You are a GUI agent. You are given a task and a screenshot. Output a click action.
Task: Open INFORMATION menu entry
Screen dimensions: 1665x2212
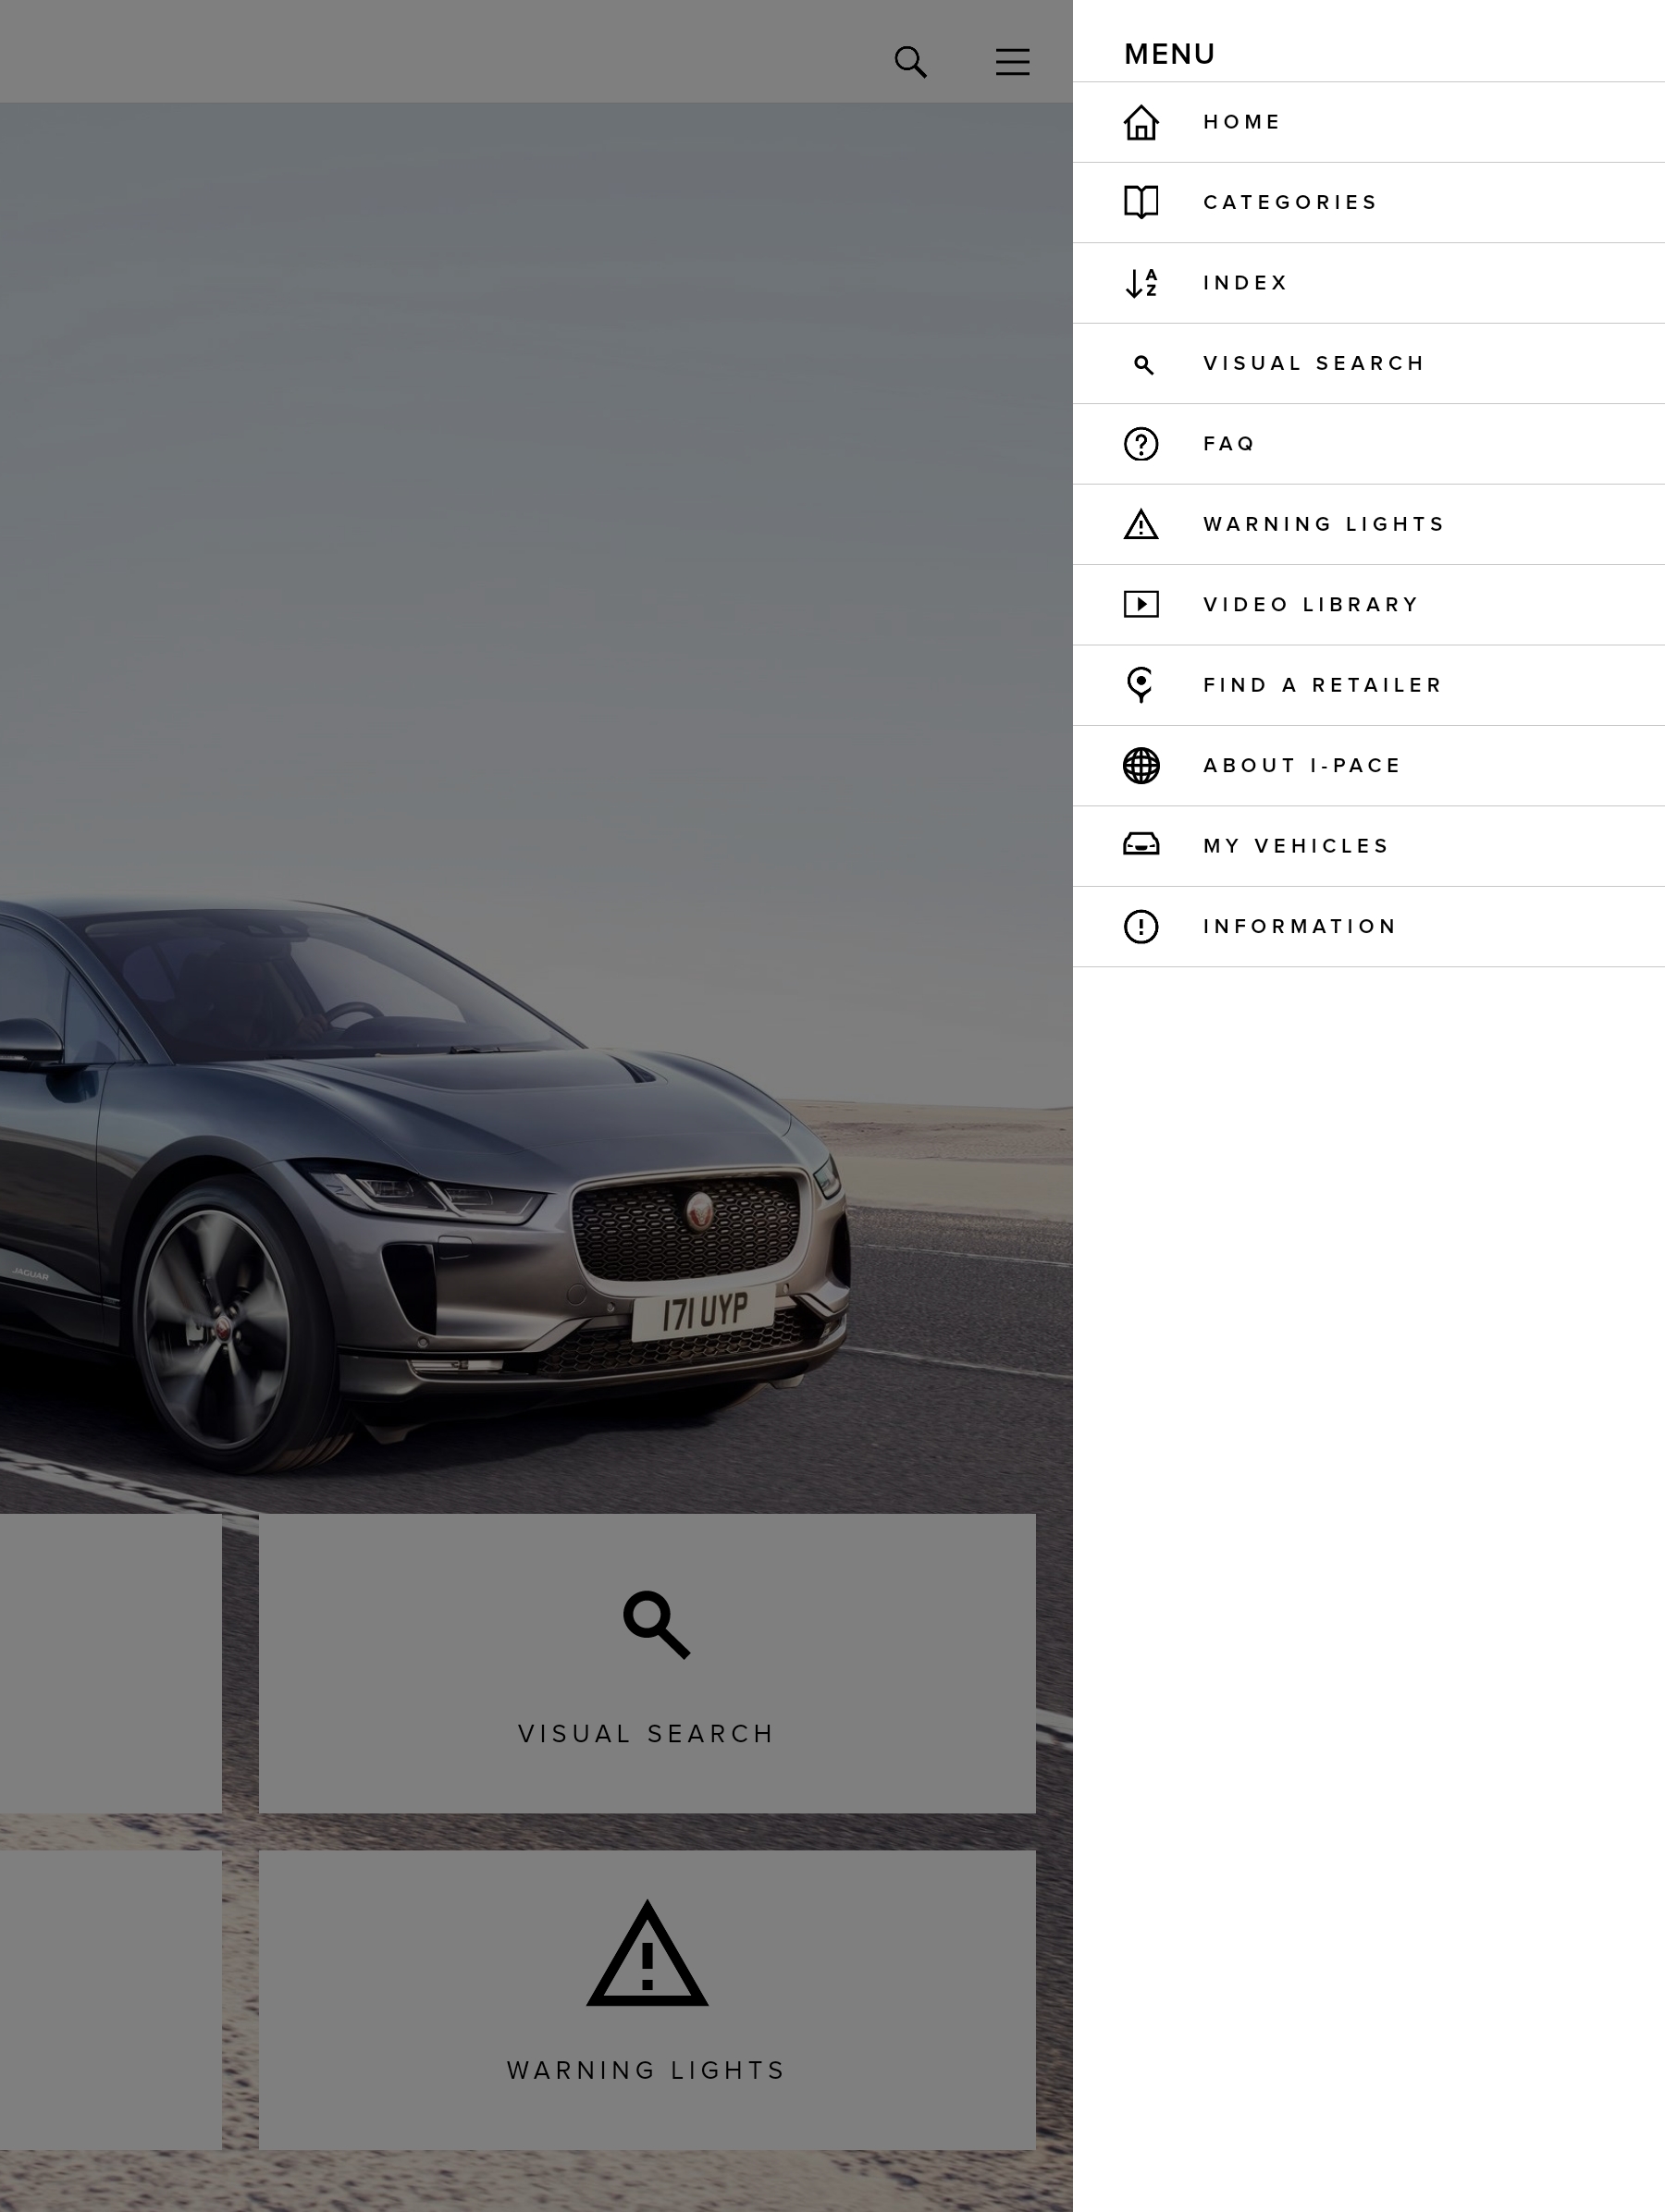(x=1368, y=926)
